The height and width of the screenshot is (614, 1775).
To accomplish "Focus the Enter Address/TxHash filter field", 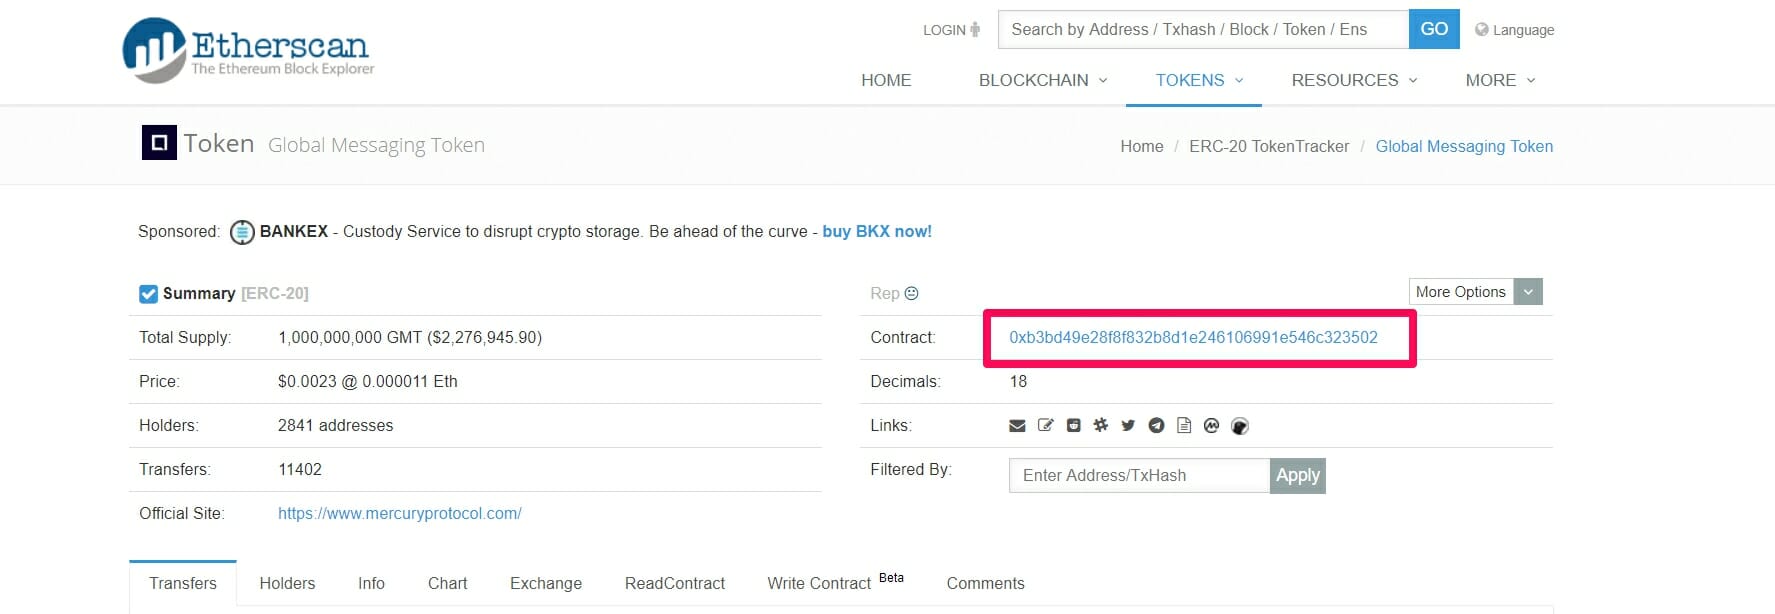I will coord(1139,475).
